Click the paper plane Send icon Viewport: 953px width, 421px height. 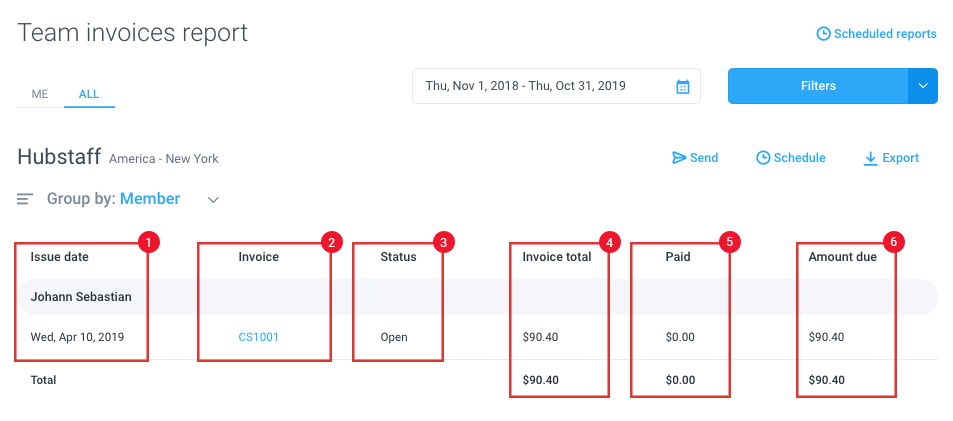679,158
